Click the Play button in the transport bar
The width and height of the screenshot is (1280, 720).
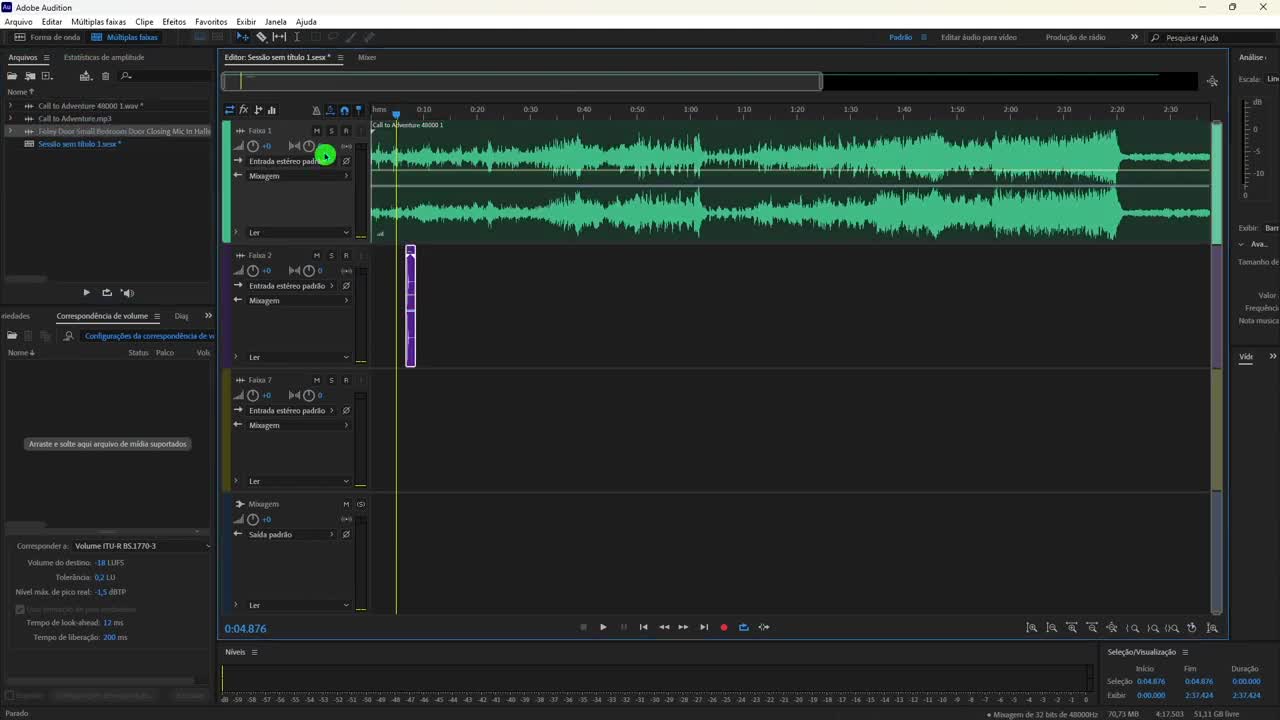603,627
